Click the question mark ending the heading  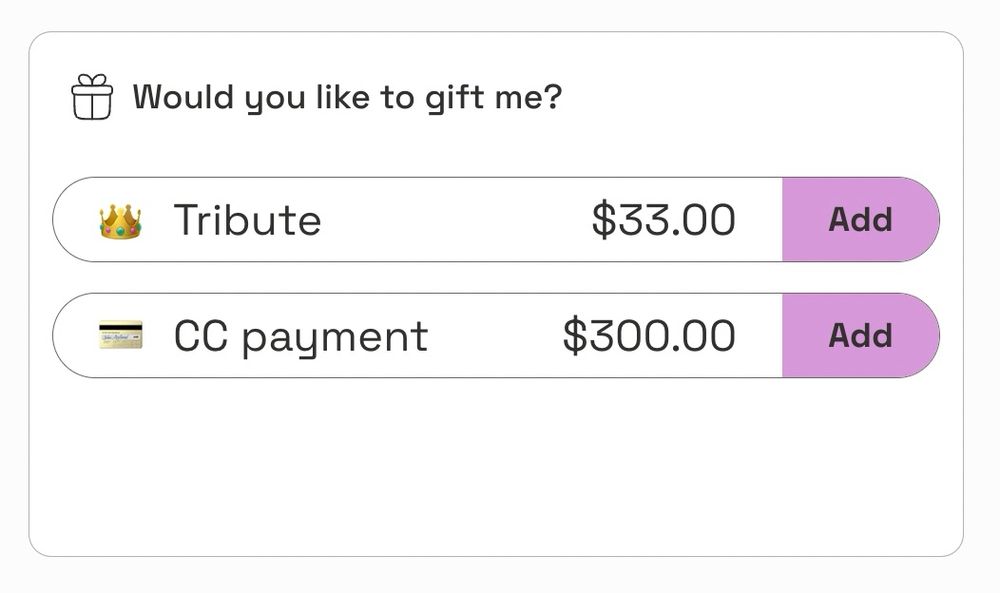click(x=553, y=97)
